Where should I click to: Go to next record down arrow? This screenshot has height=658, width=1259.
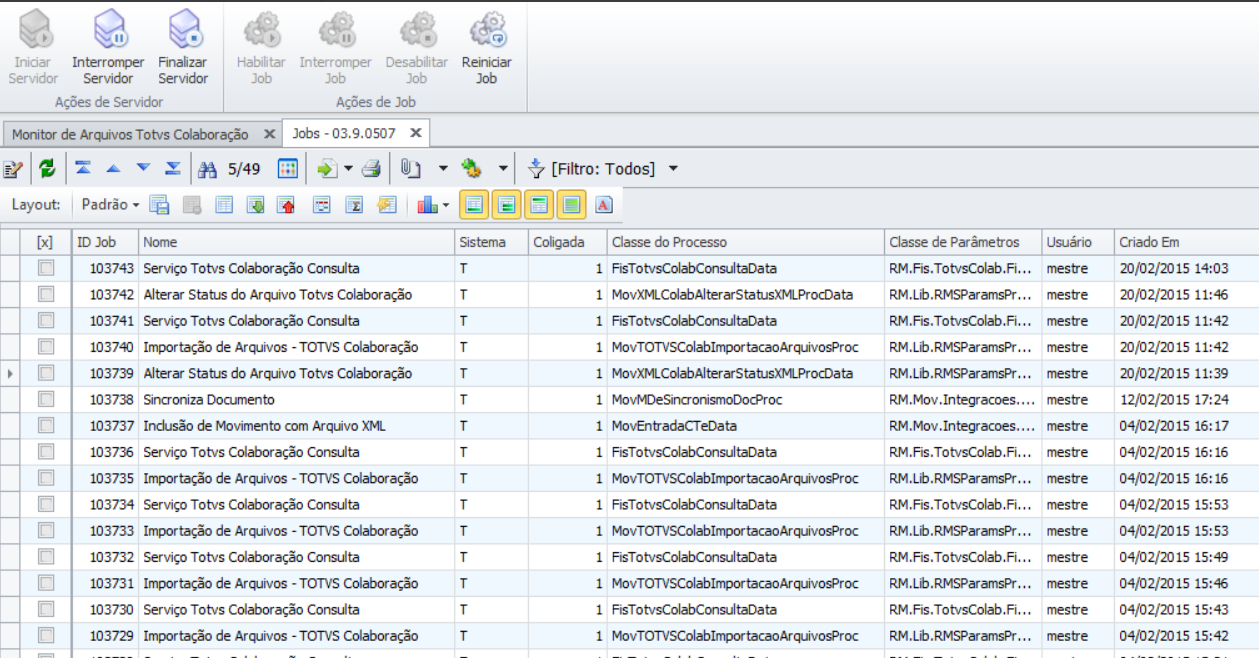[143, 168]
